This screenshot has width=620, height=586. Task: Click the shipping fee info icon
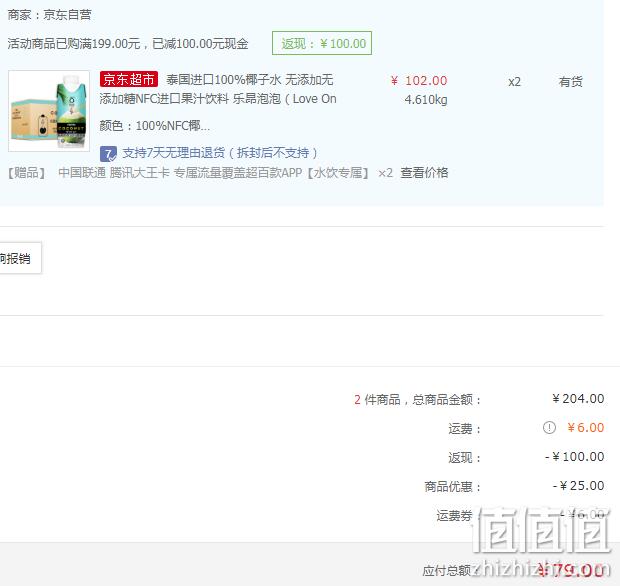click(549, 427)
